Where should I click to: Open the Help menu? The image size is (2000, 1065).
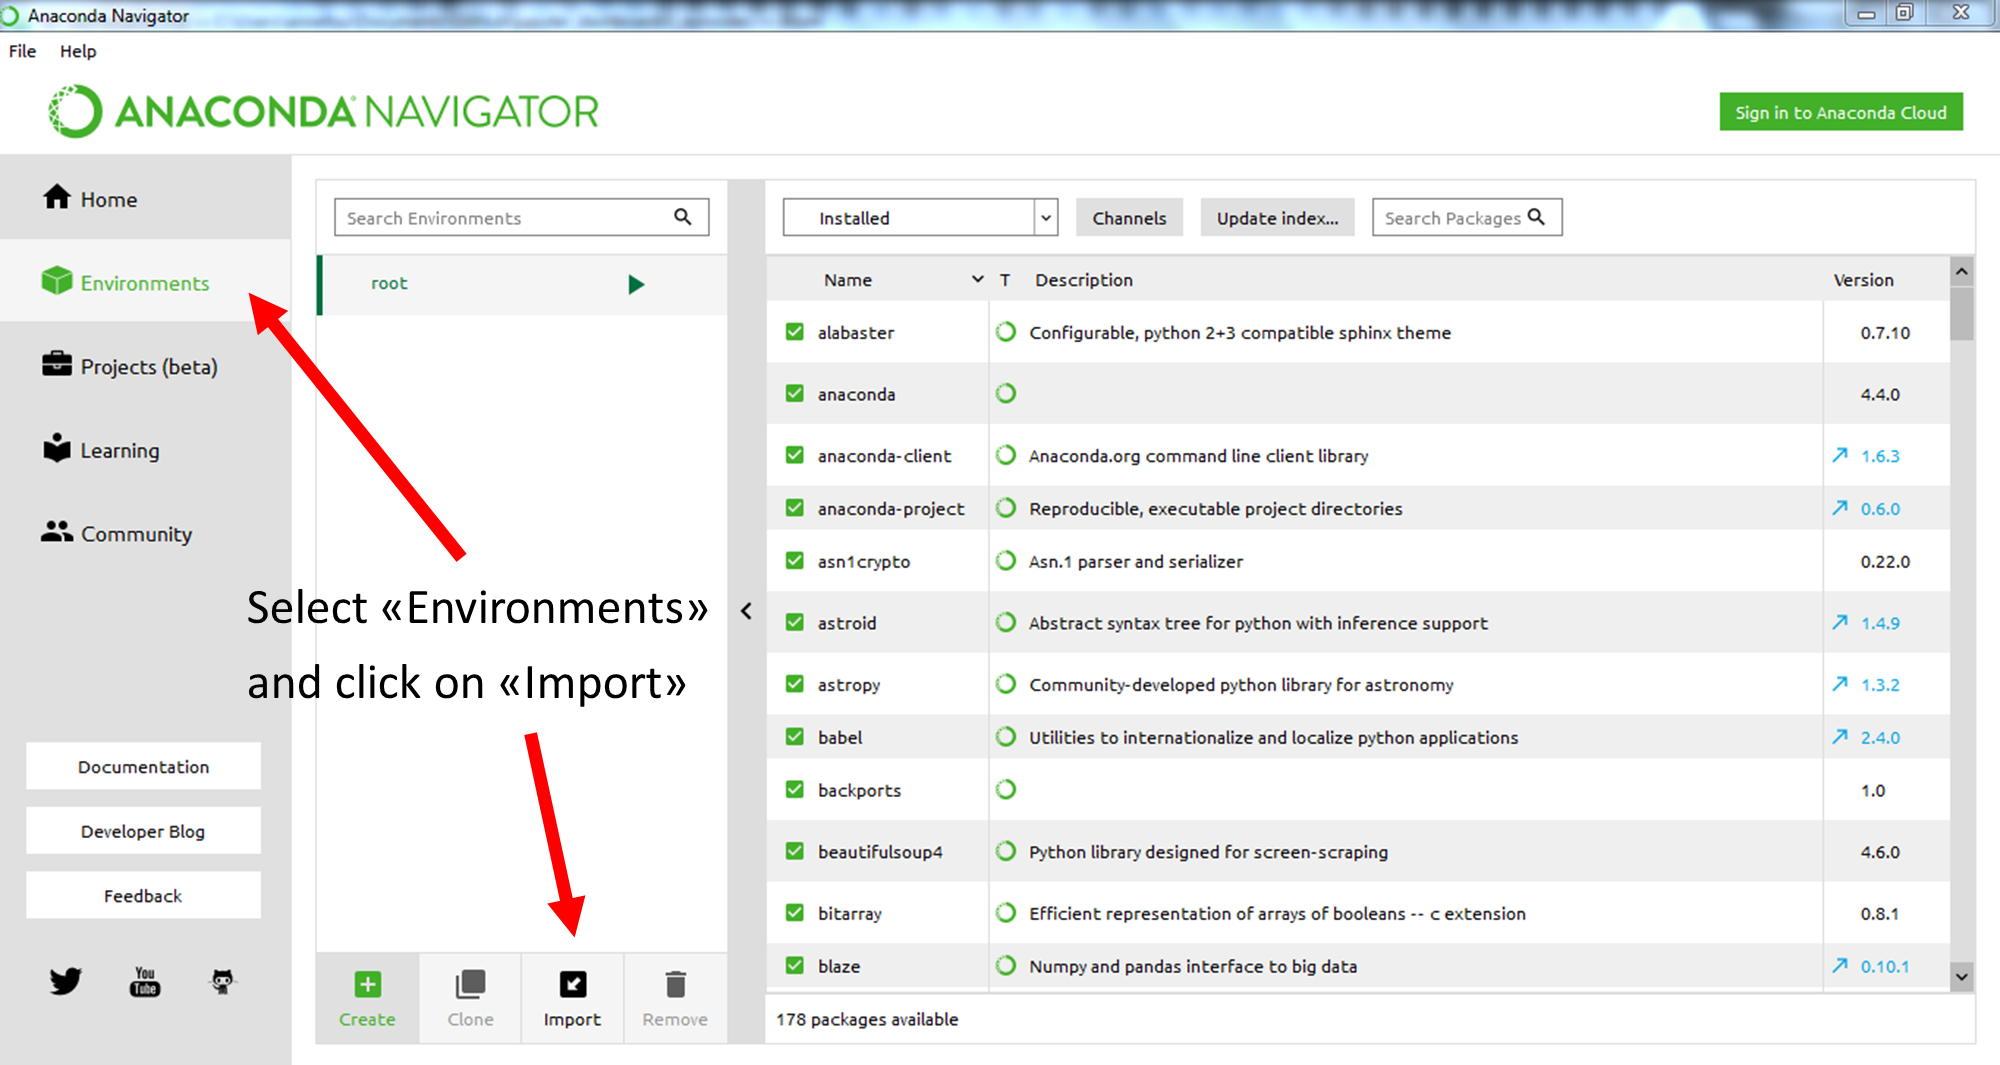(x=78, y=51)
